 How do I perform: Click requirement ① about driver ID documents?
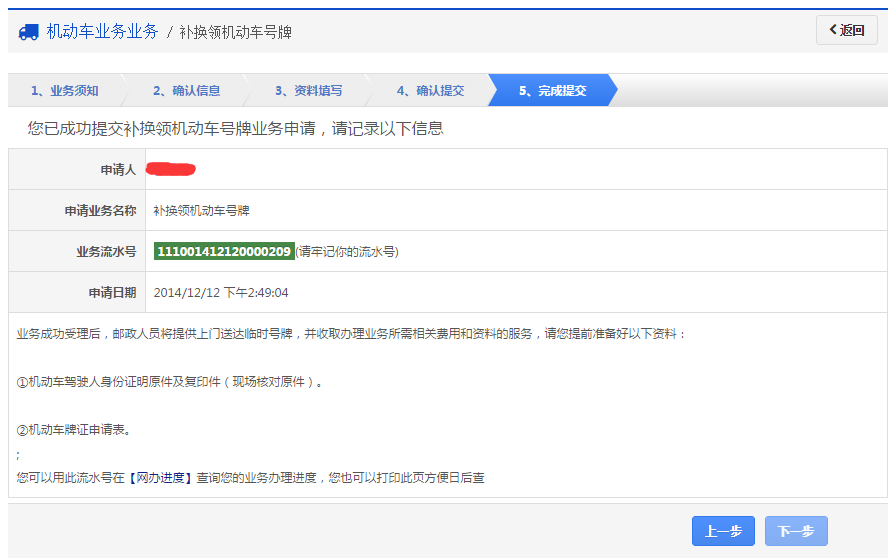pyautogui.click(x=170, y=382)
